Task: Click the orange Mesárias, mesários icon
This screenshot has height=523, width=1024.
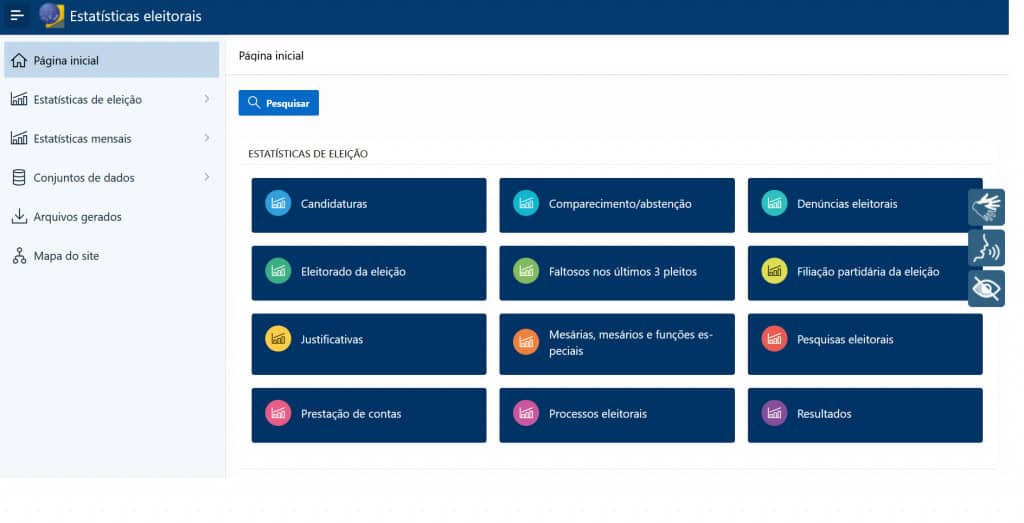Action: pyautogui.click(x=526, y=342)
